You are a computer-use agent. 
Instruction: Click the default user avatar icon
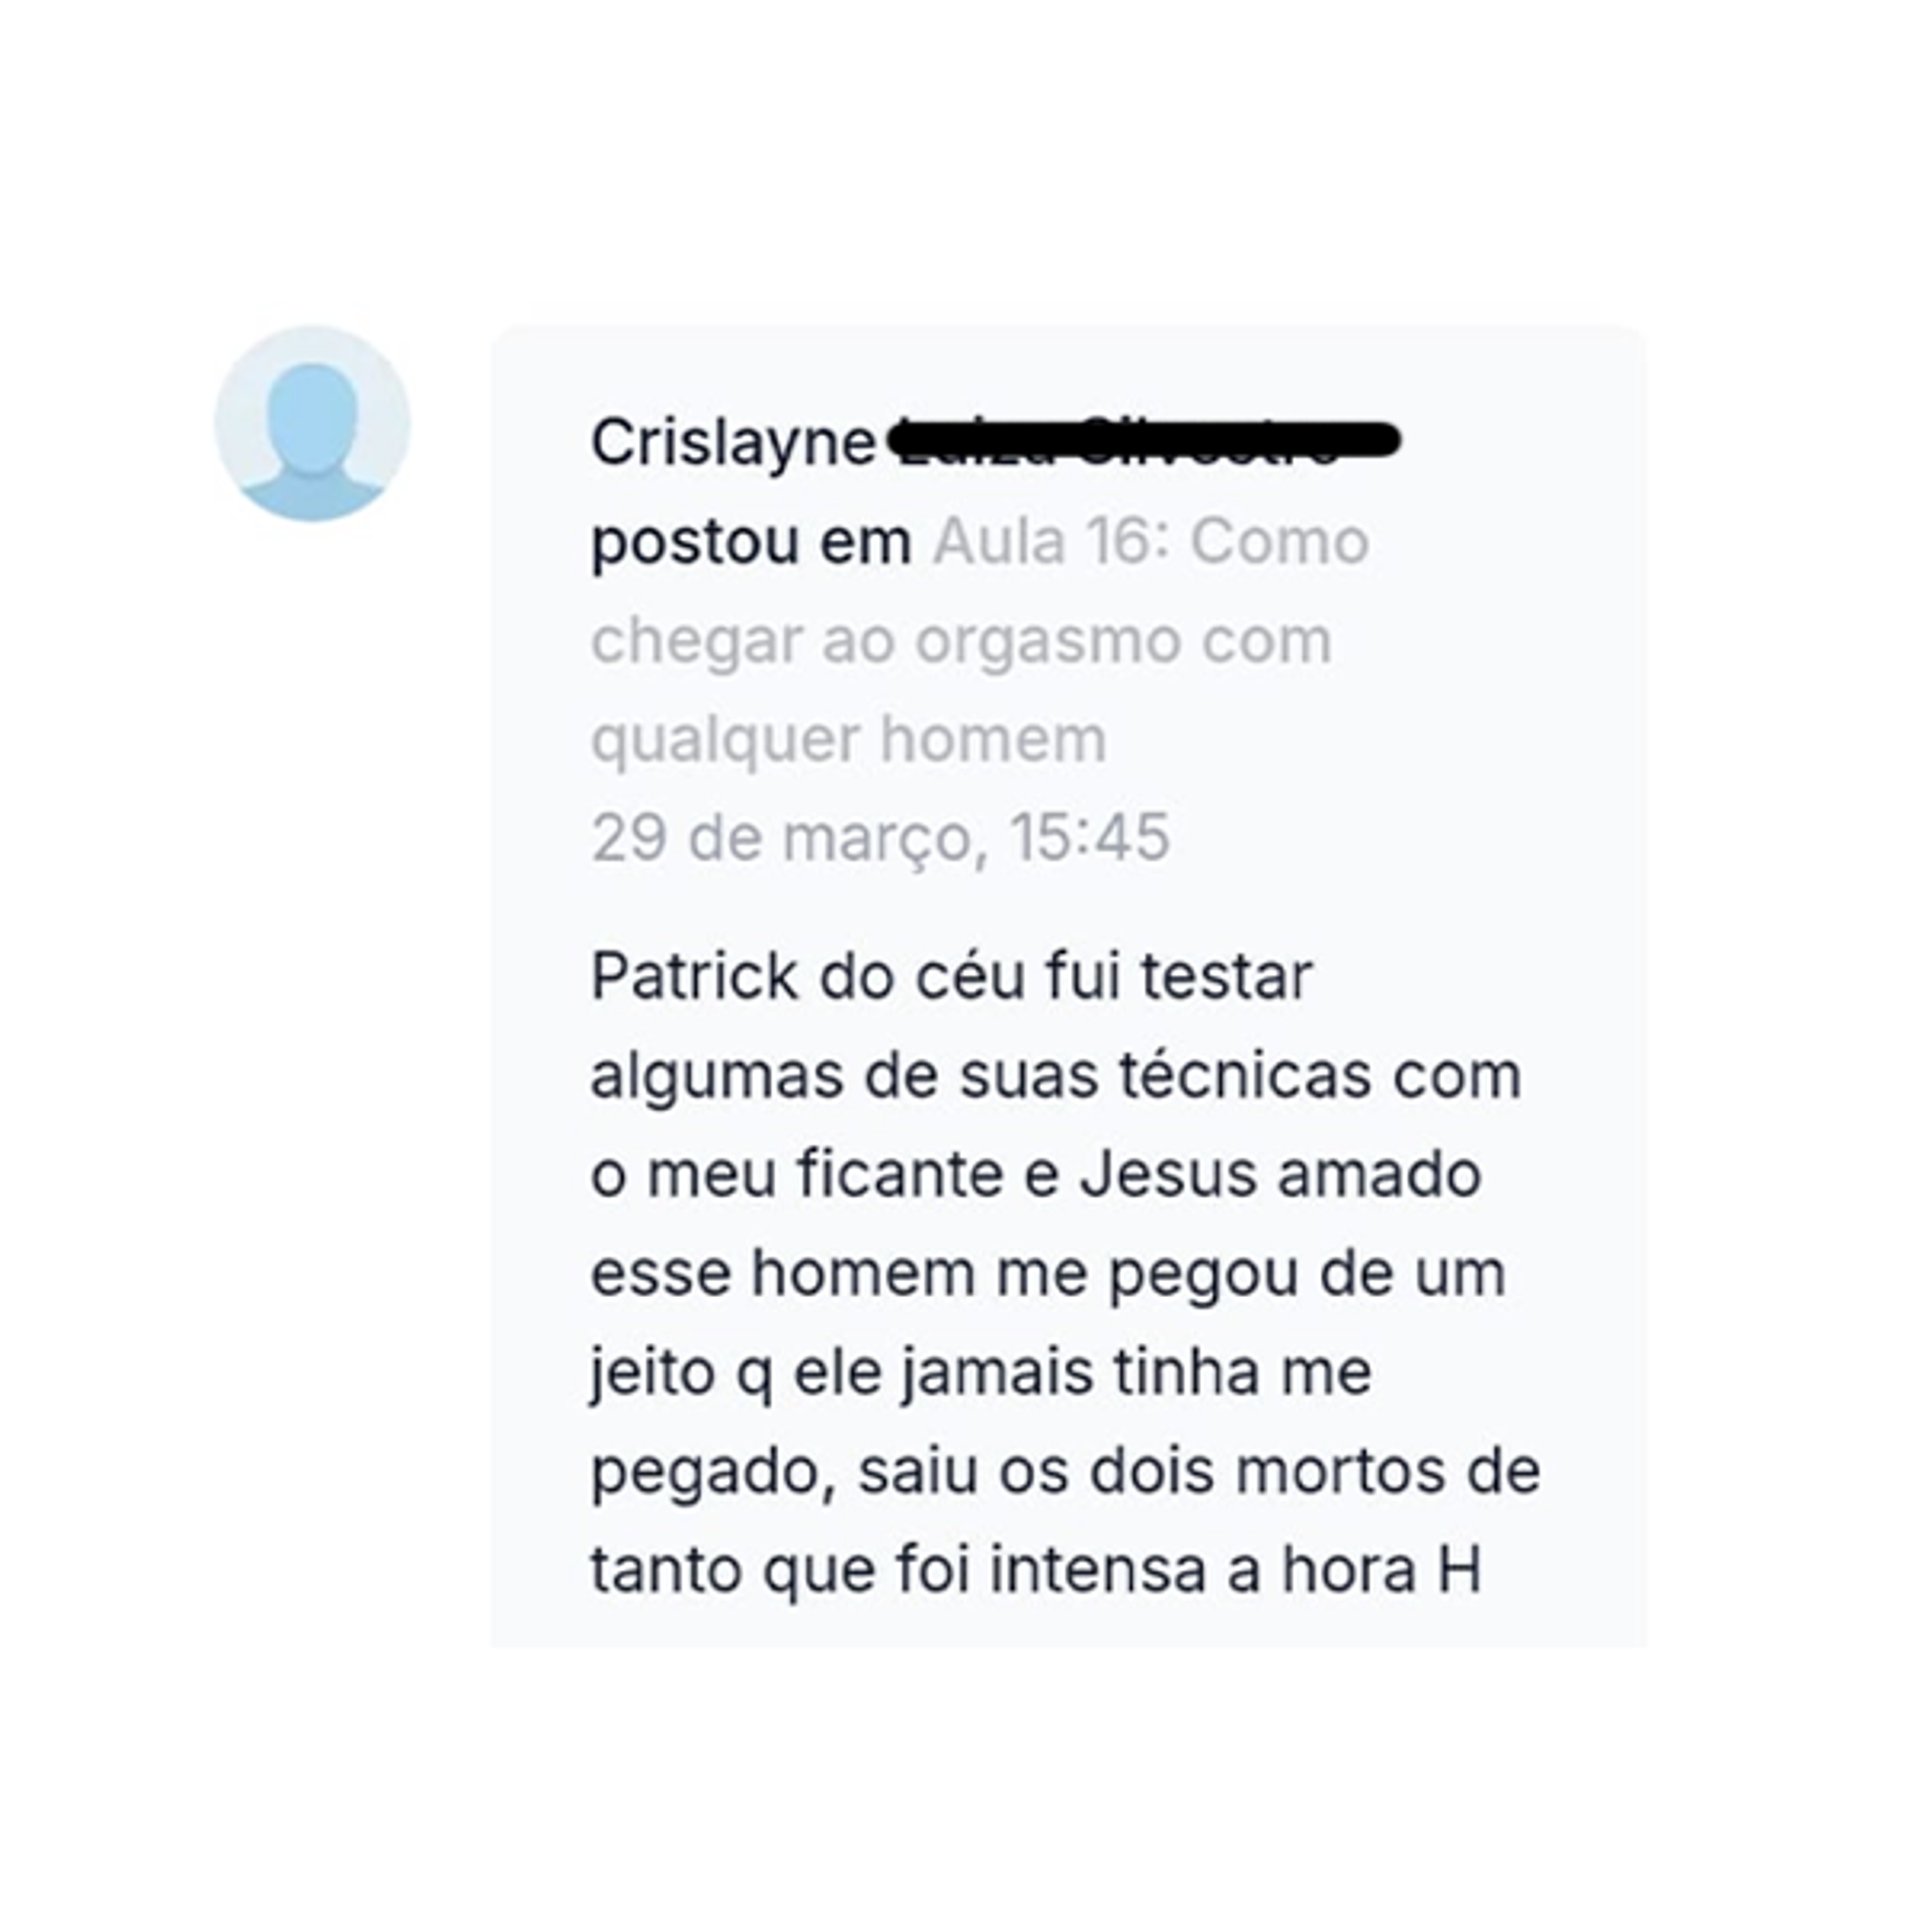(312, 422)
